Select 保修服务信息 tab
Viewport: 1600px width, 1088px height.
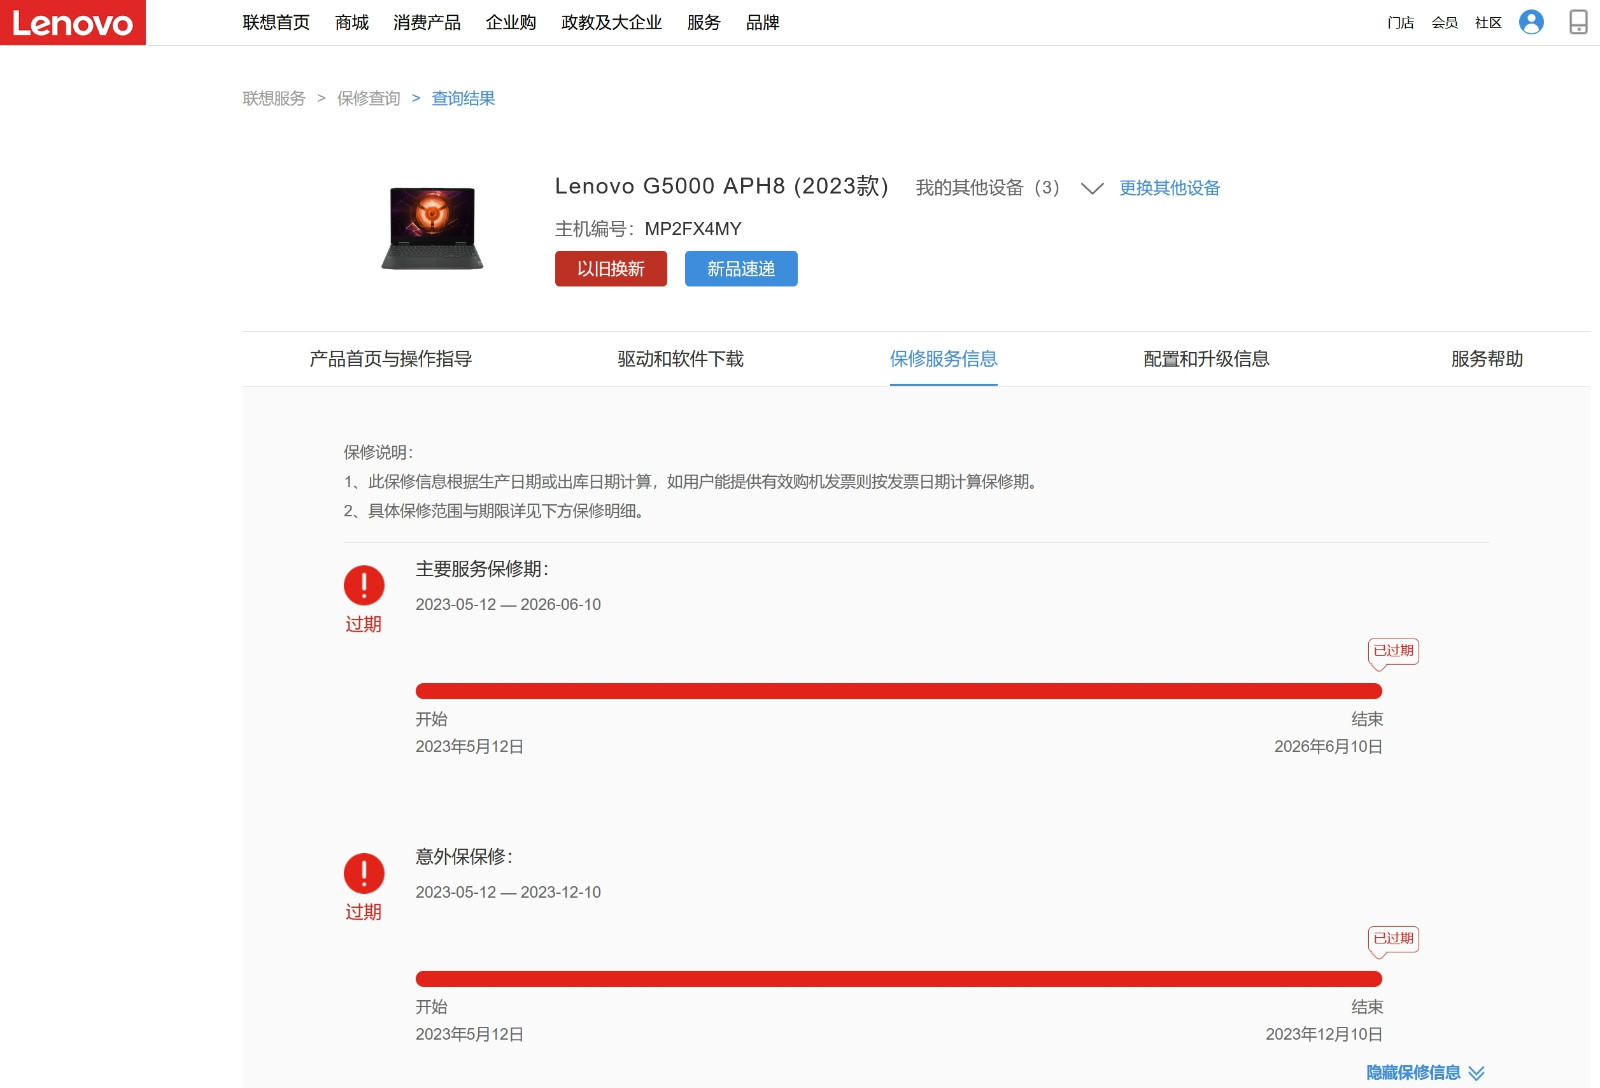pos(944,359)
